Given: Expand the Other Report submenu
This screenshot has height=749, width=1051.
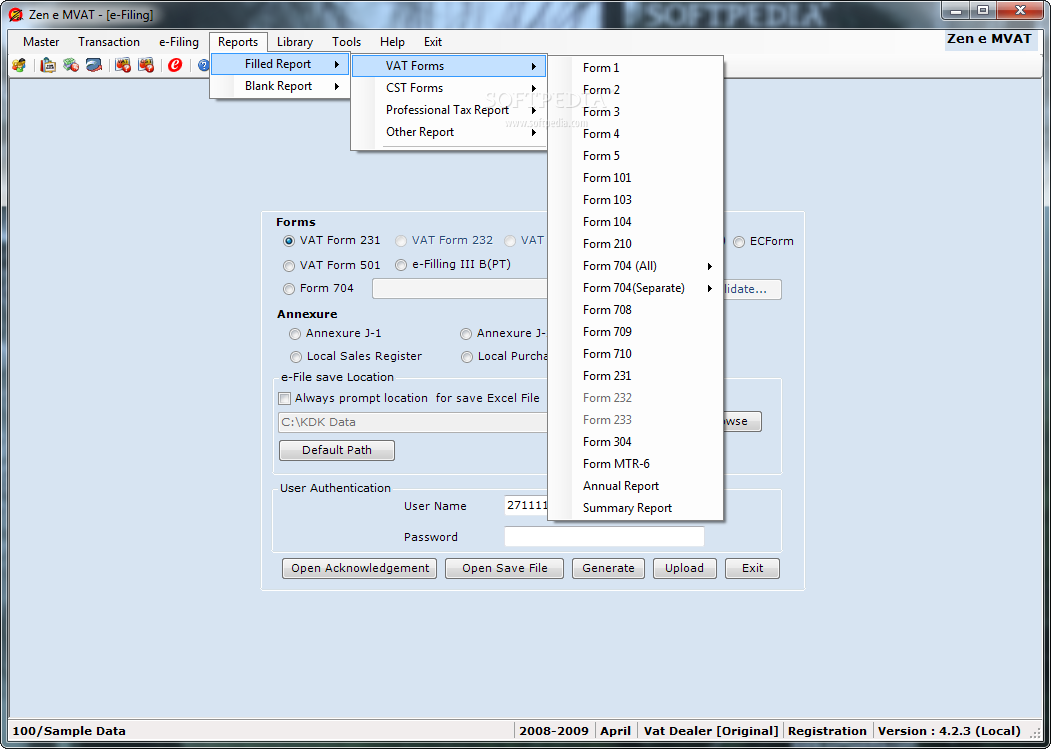Looking at the screenshot, I should tap(448, 132).
